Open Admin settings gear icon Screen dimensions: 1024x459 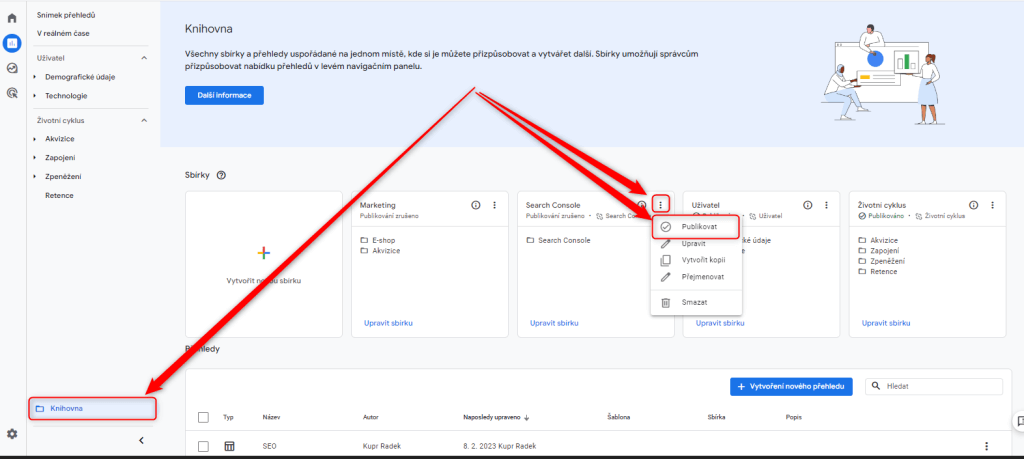point(12,434)
